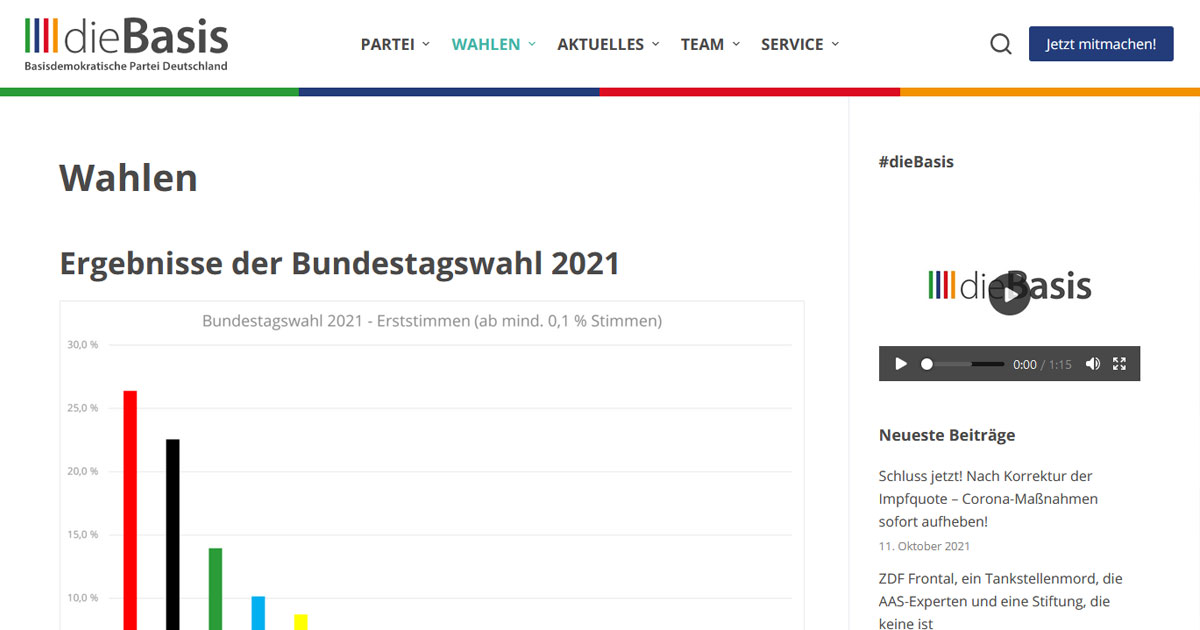This screenshot has width=1200, height=630.
Task: Open the WAHLEN menu item
Action: tap(493, 44)
